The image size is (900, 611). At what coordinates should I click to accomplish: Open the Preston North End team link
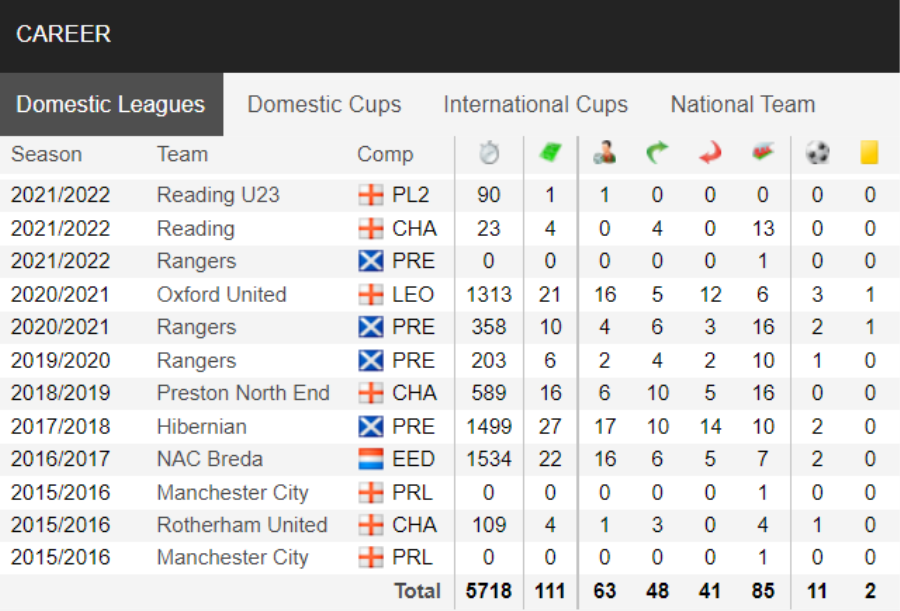[243, 393]
